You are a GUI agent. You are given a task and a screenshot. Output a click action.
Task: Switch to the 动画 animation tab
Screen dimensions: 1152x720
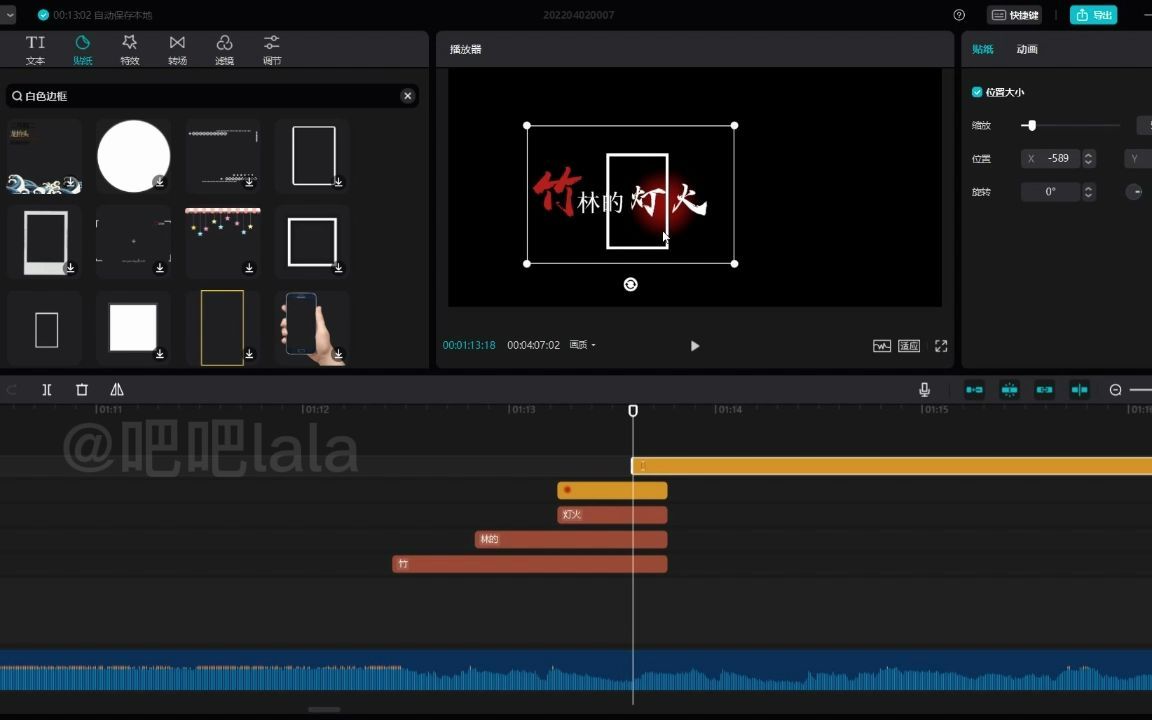1027,49
